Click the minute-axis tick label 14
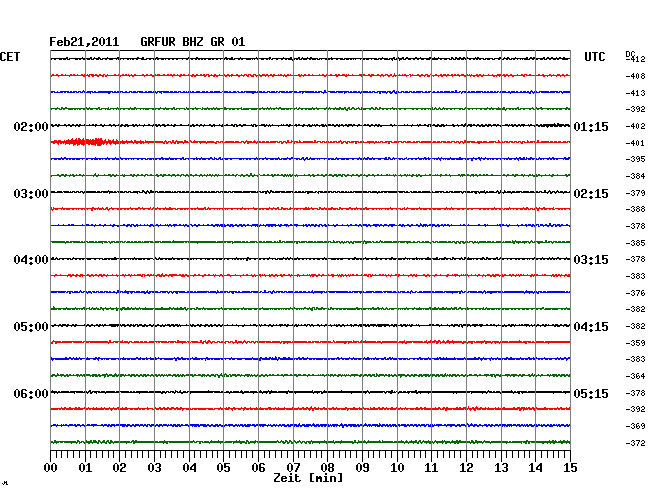The height and width of the screenshot is (494, 650). click(x=535, y=467)
